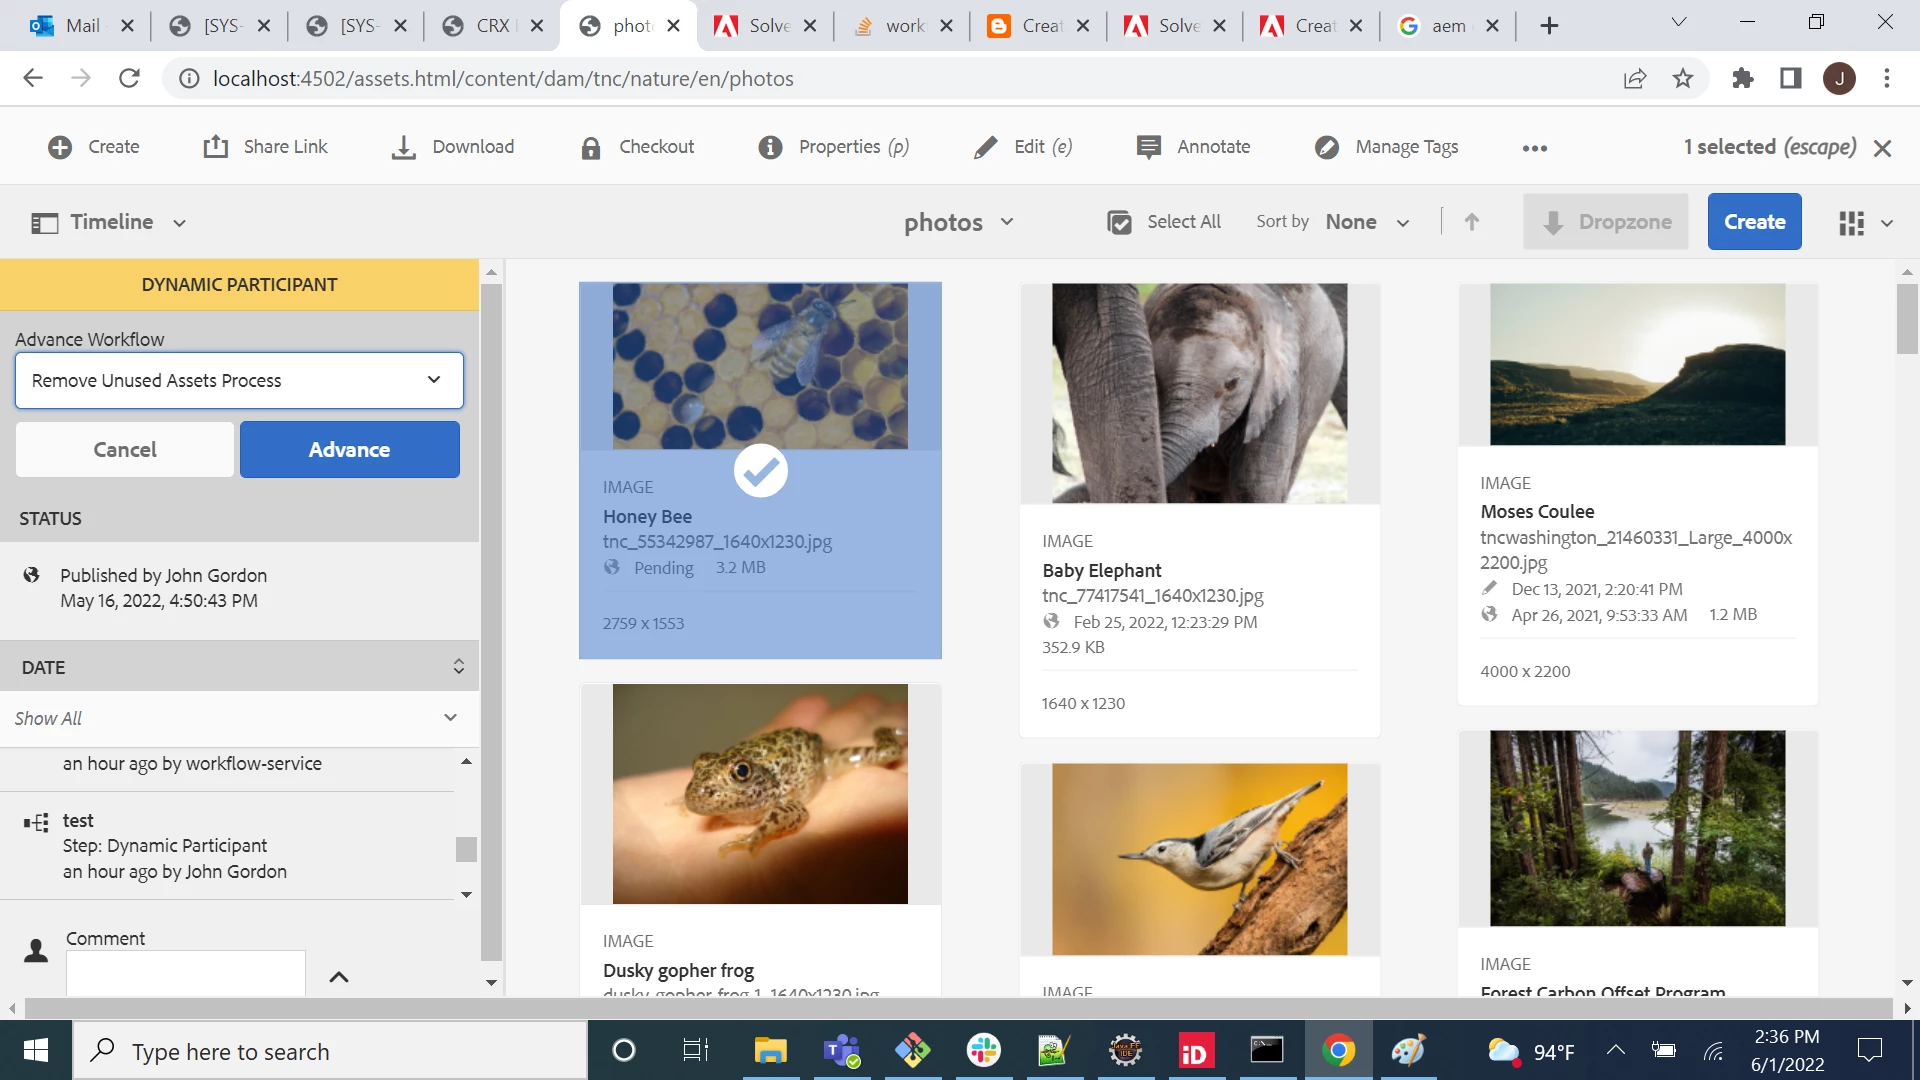1920x1080 pixels.
Task: Open asset Properties info icon
Action: (x=770, y=147)
